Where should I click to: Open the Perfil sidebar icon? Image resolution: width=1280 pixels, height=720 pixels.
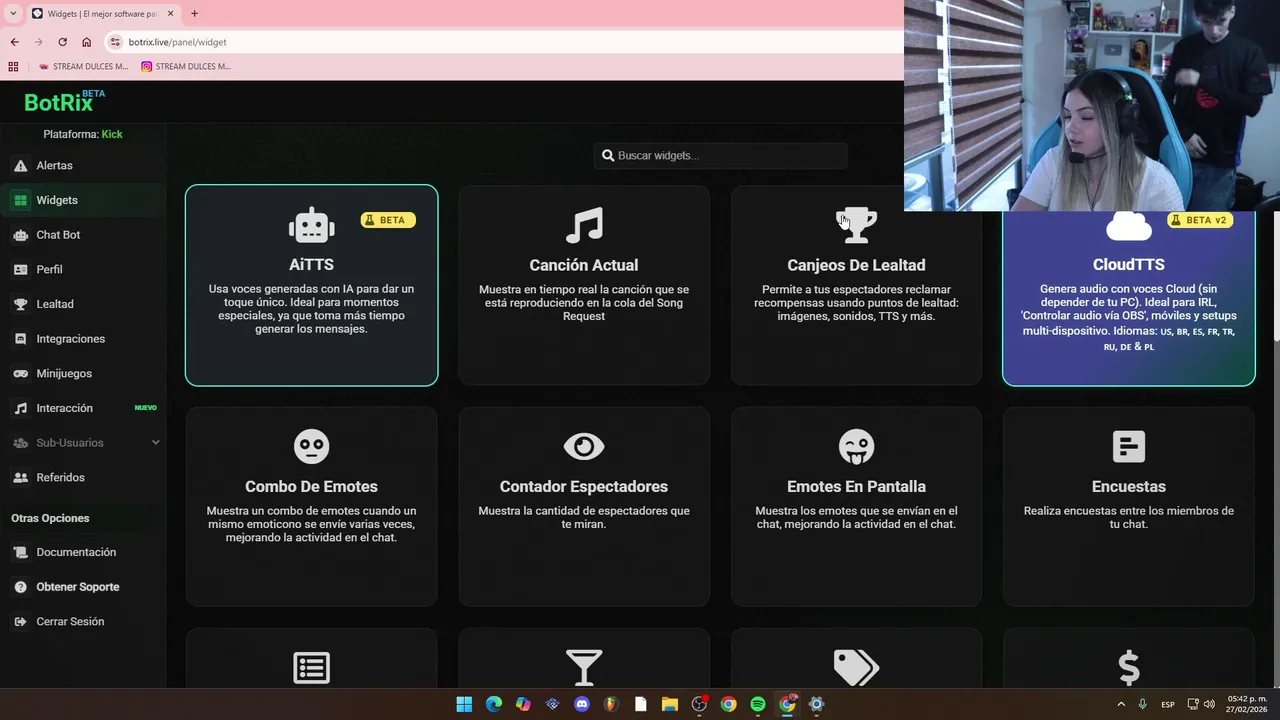tap(20, 269)
